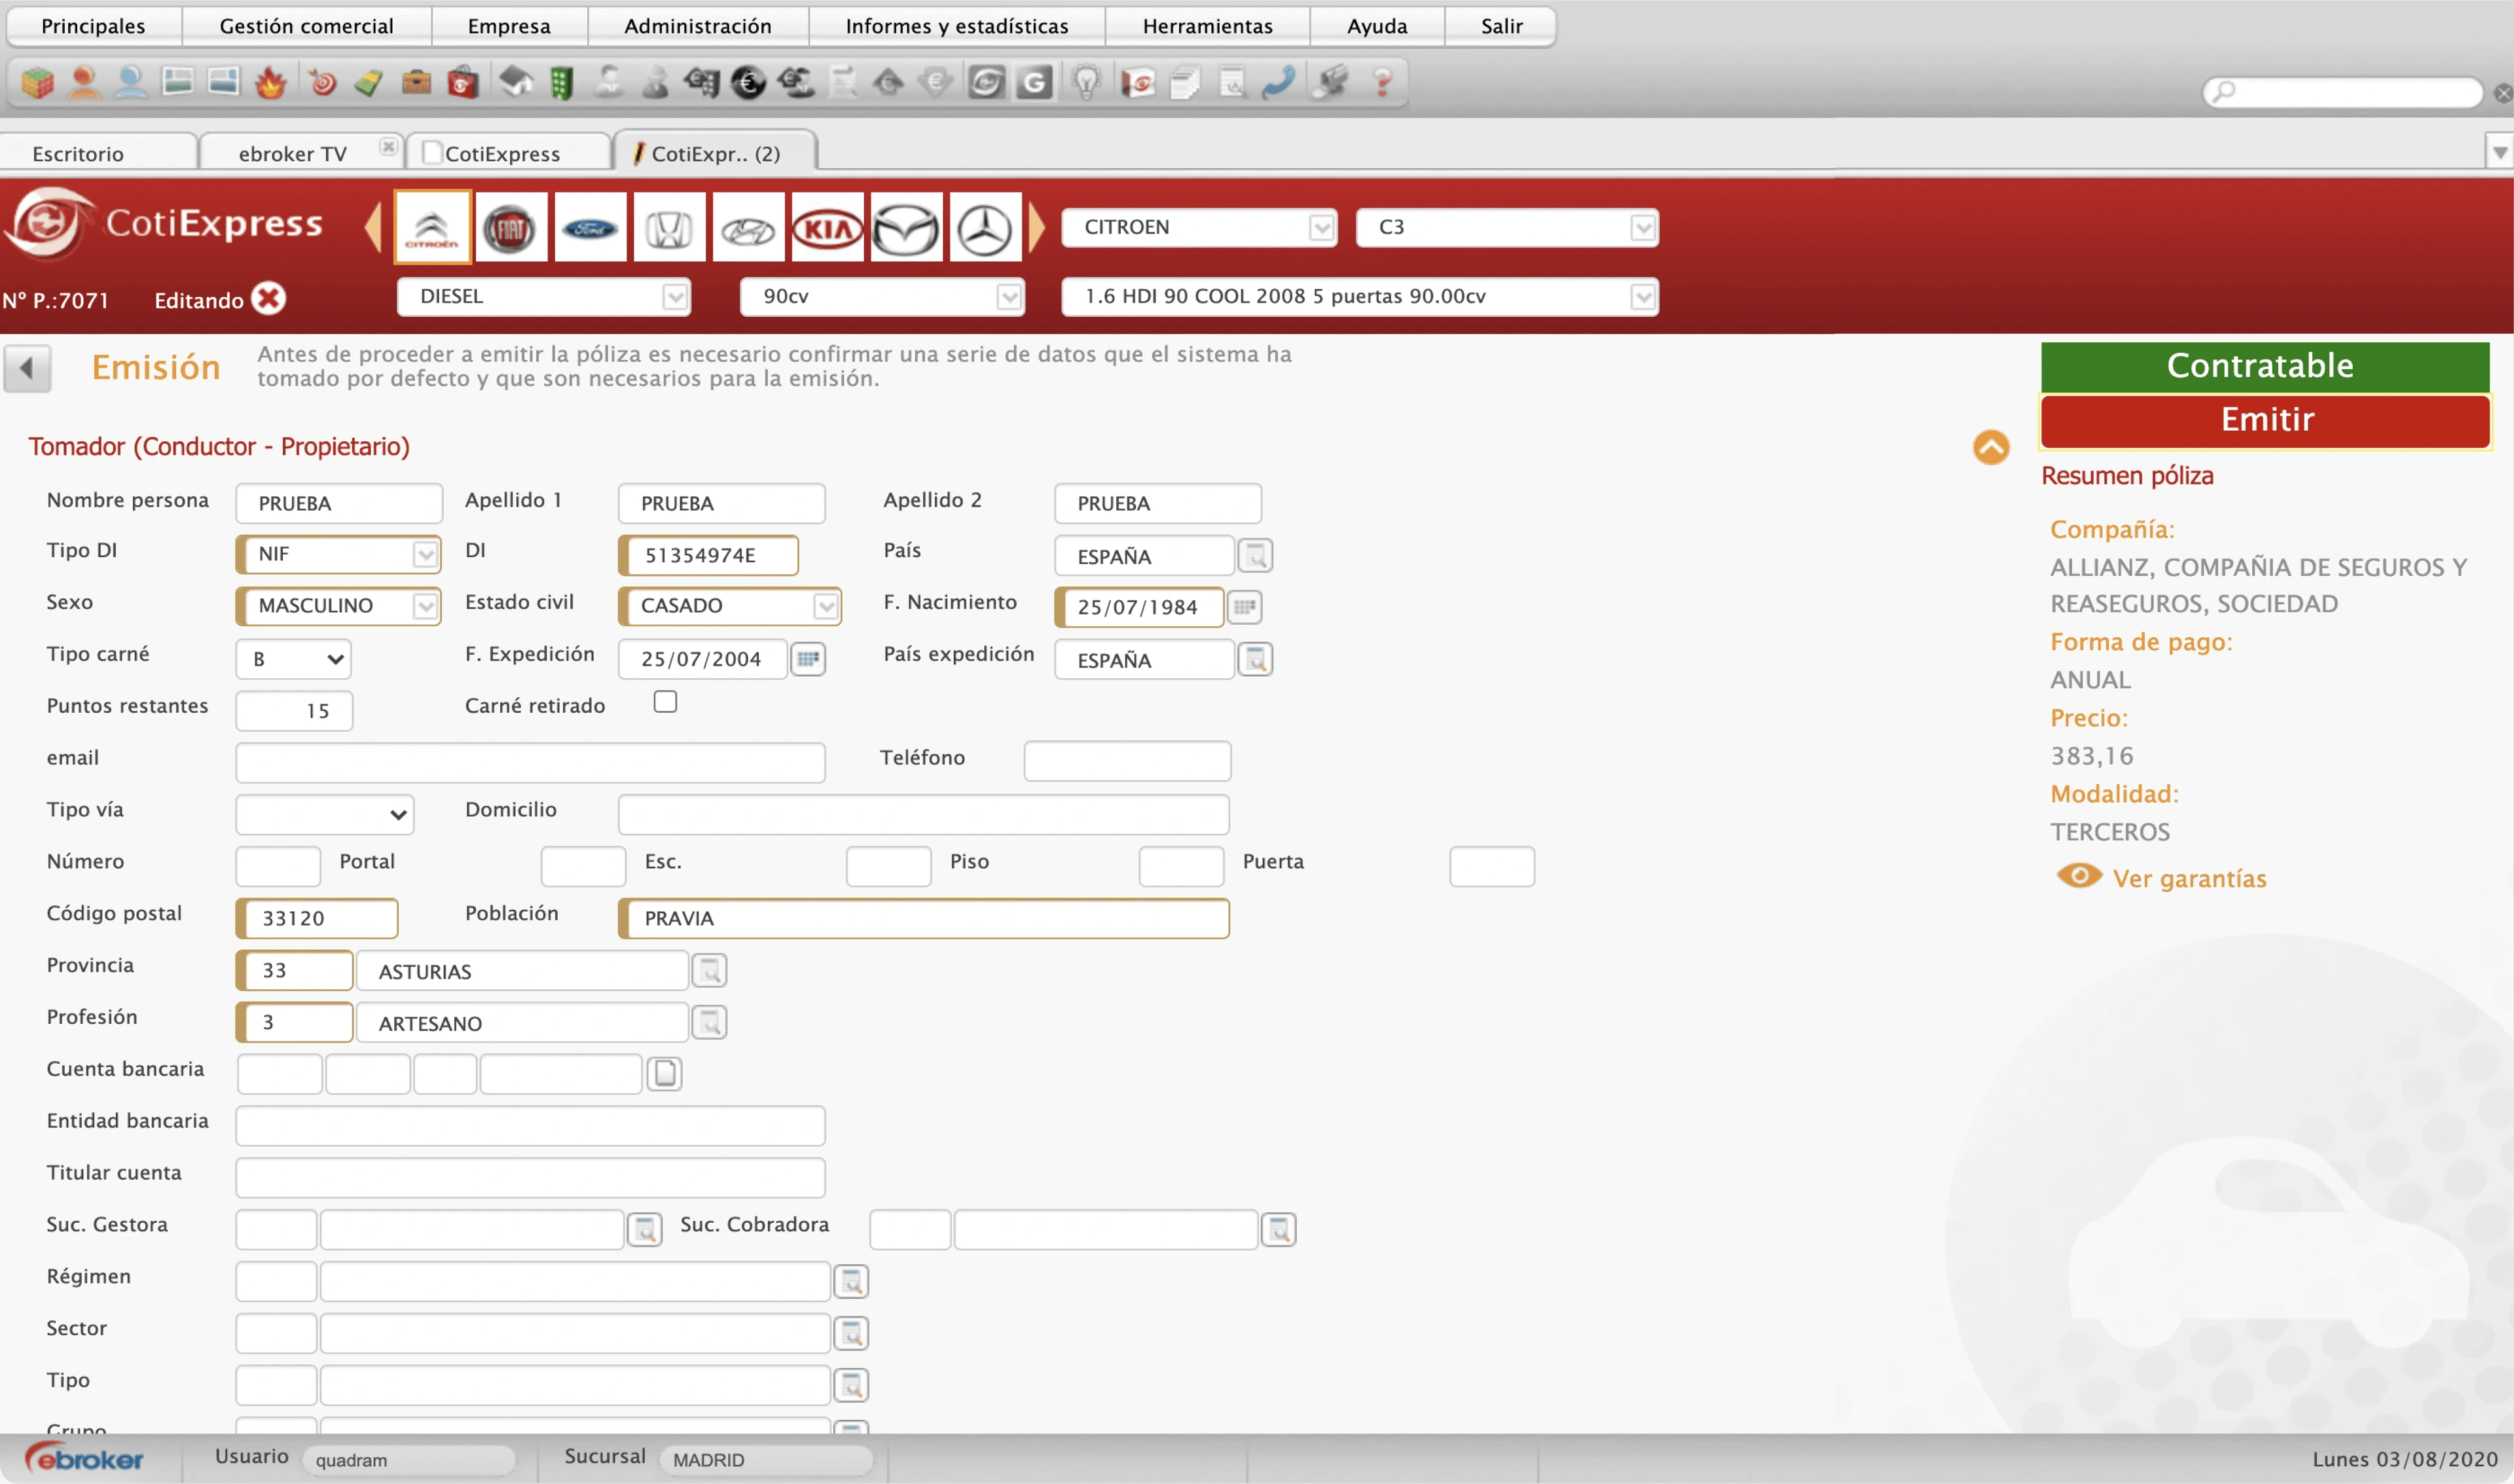
Task: Collapse the Tomador section with orange chevron
Action: pos(1990,447)
